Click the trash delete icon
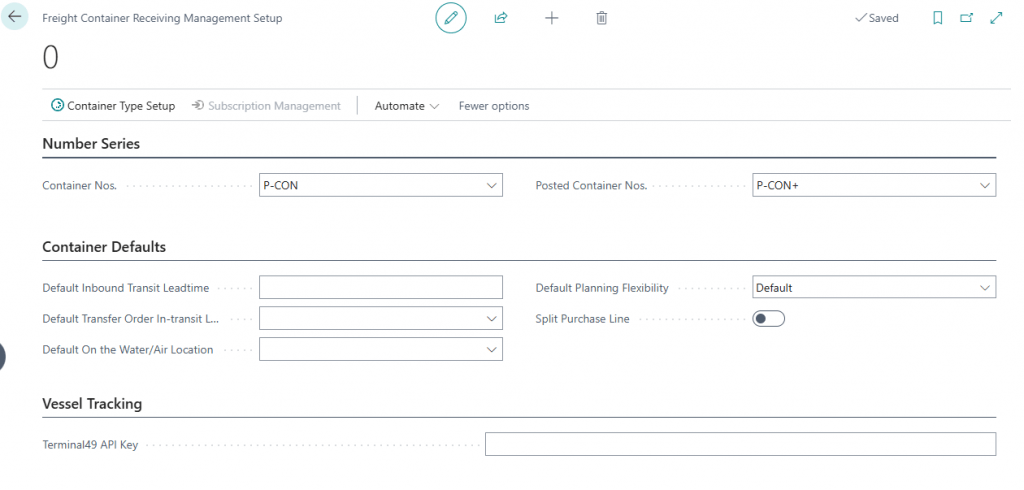1024x490 pixels. tap(601, 18)
